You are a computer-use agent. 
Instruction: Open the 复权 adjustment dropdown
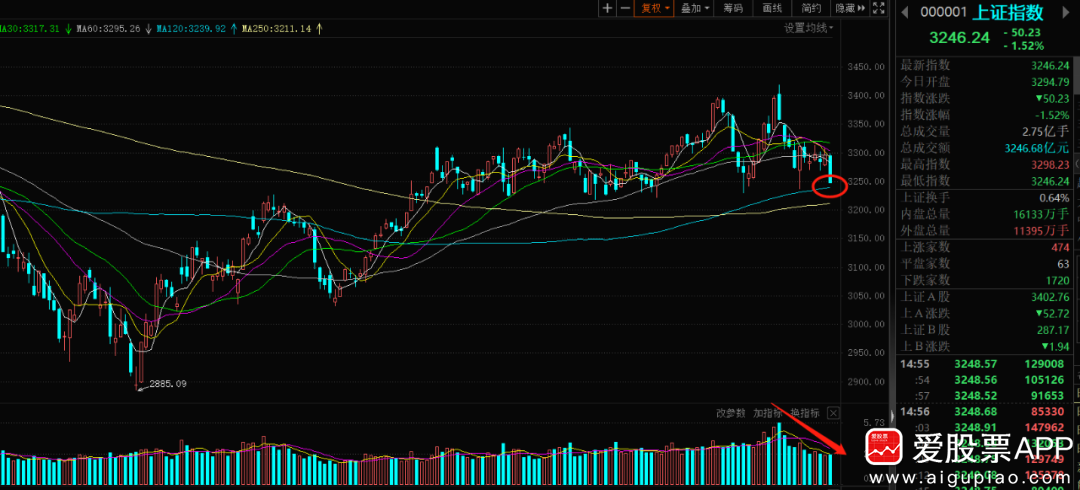(654, 8)
